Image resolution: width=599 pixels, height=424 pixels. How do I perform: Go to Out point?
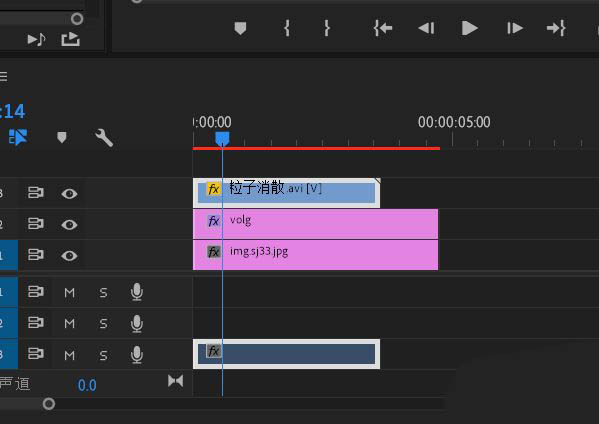[x=556, y=28]
